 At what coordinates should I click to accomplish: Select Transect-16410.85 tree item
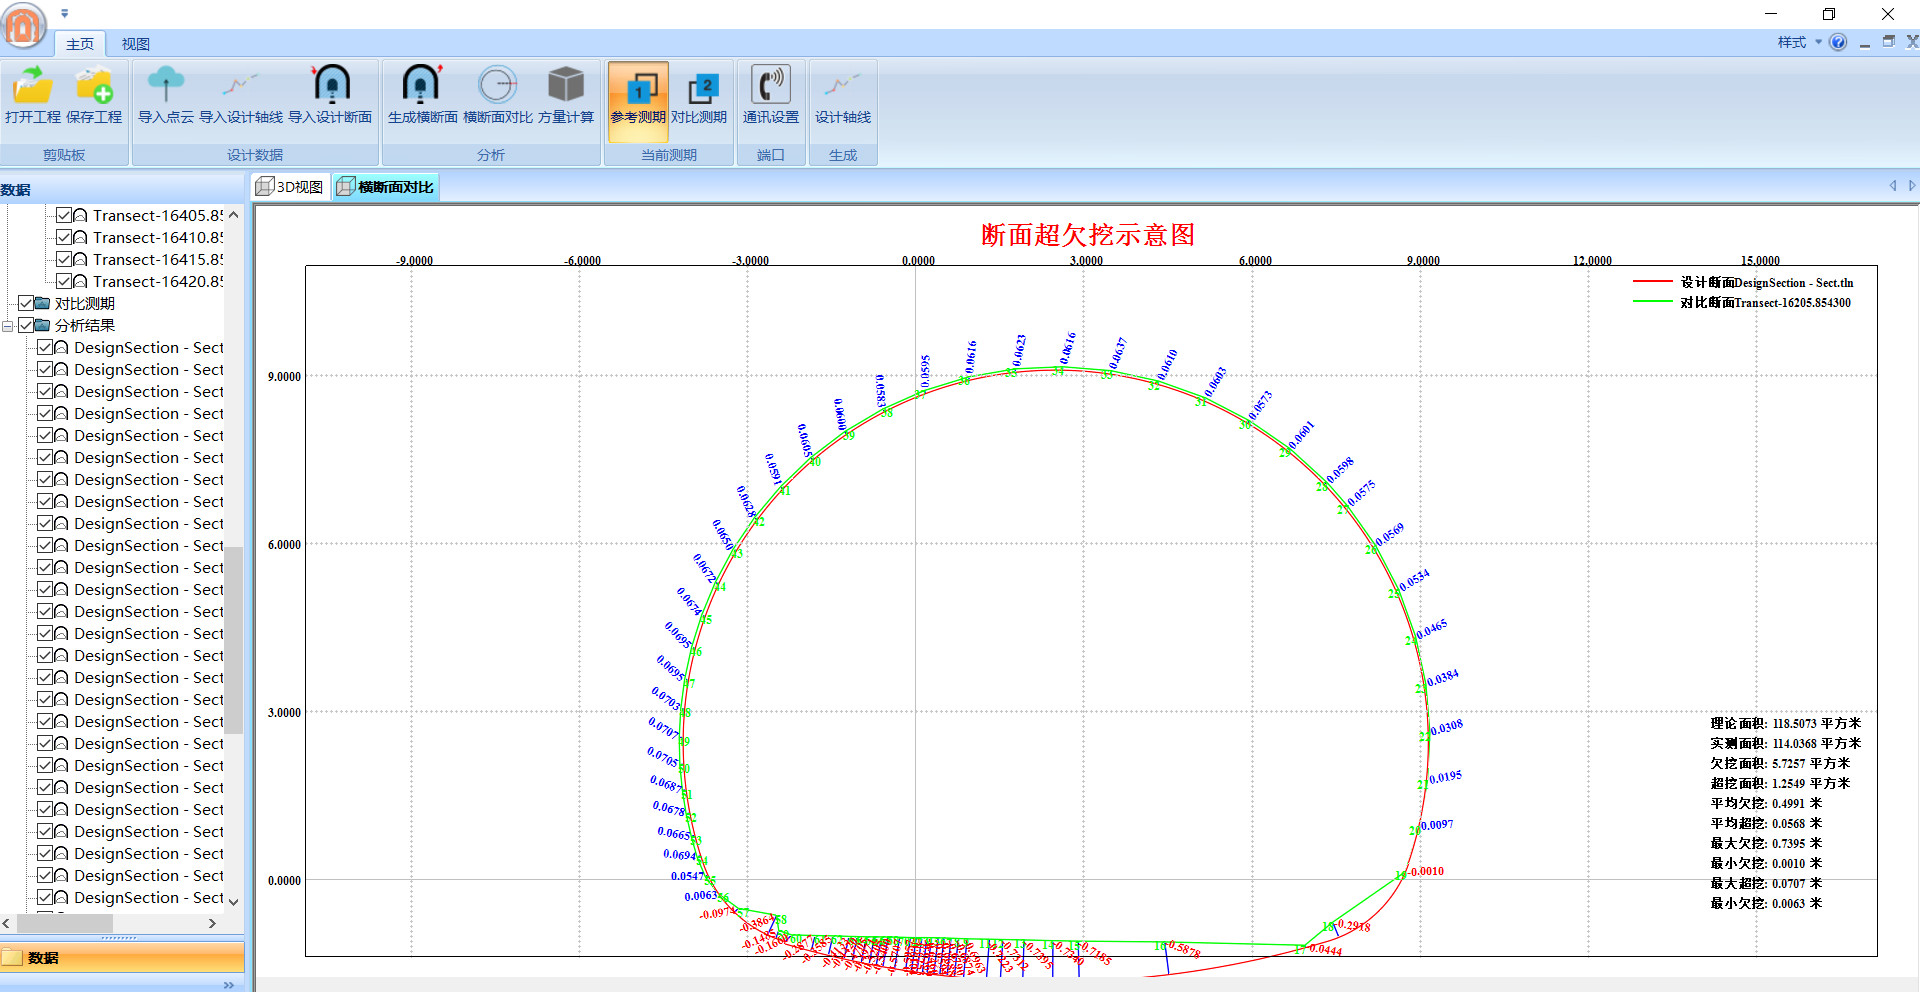(x=158, y=237)
